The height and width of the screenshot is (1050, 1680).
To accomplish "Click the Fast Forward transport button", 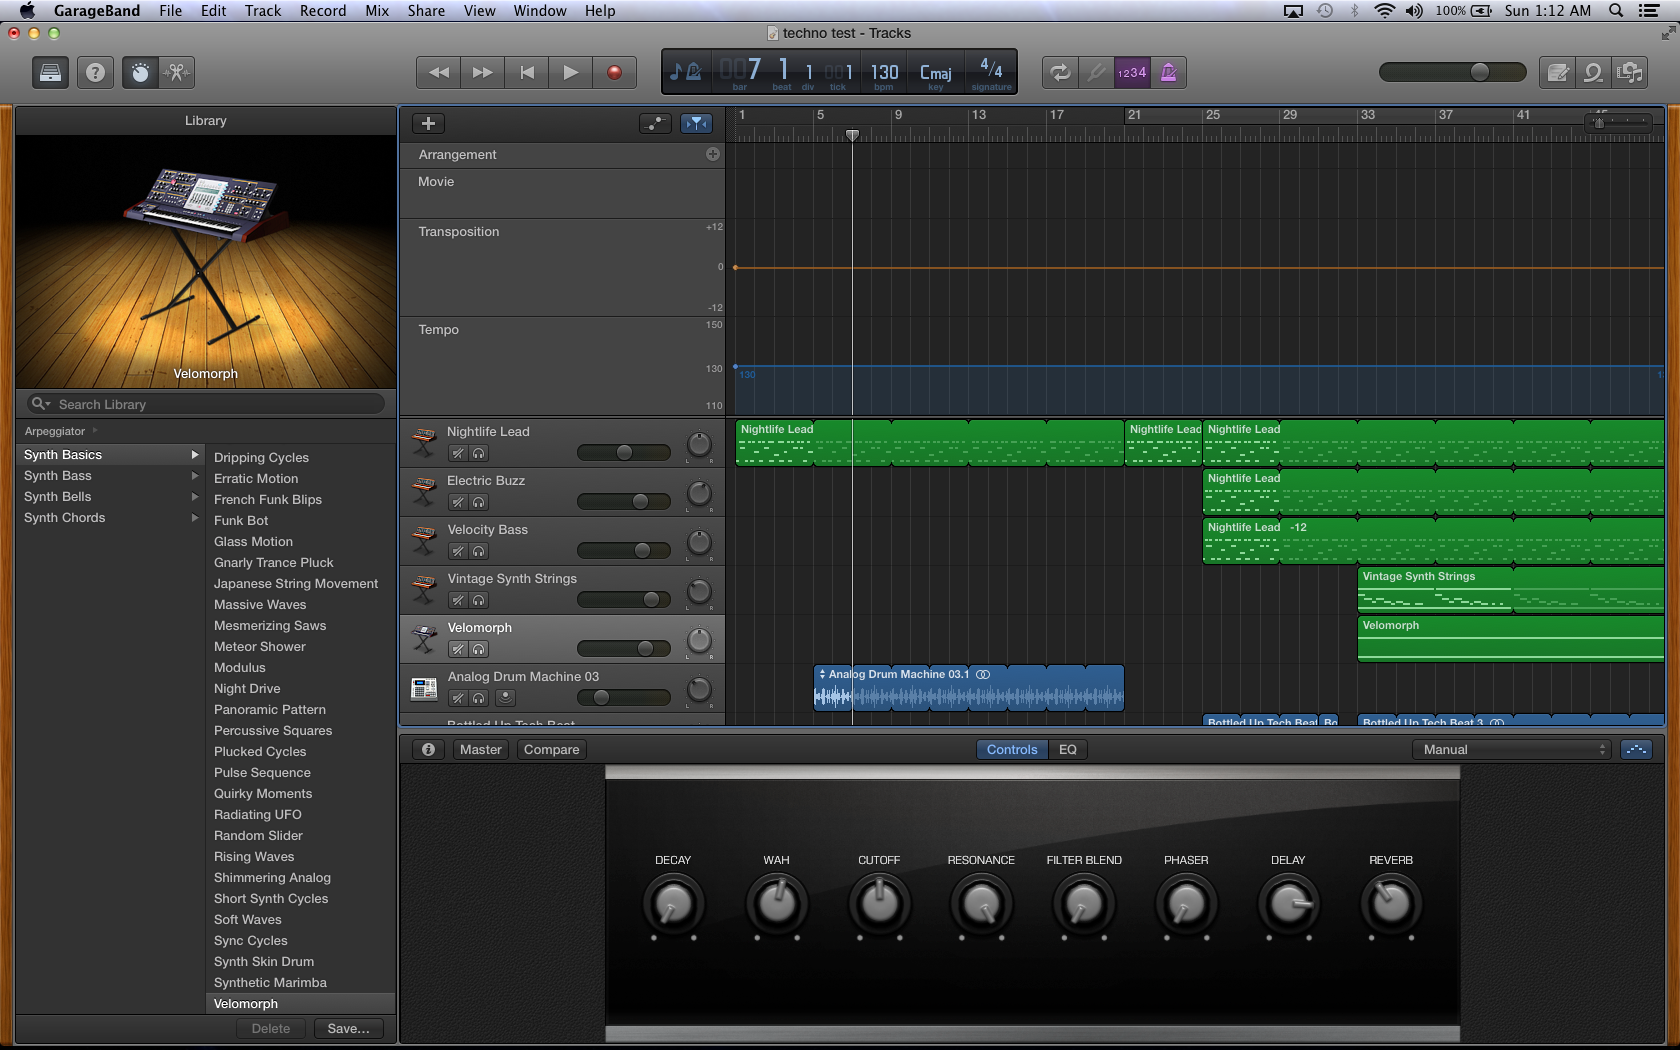I will (x=482, y=72).
